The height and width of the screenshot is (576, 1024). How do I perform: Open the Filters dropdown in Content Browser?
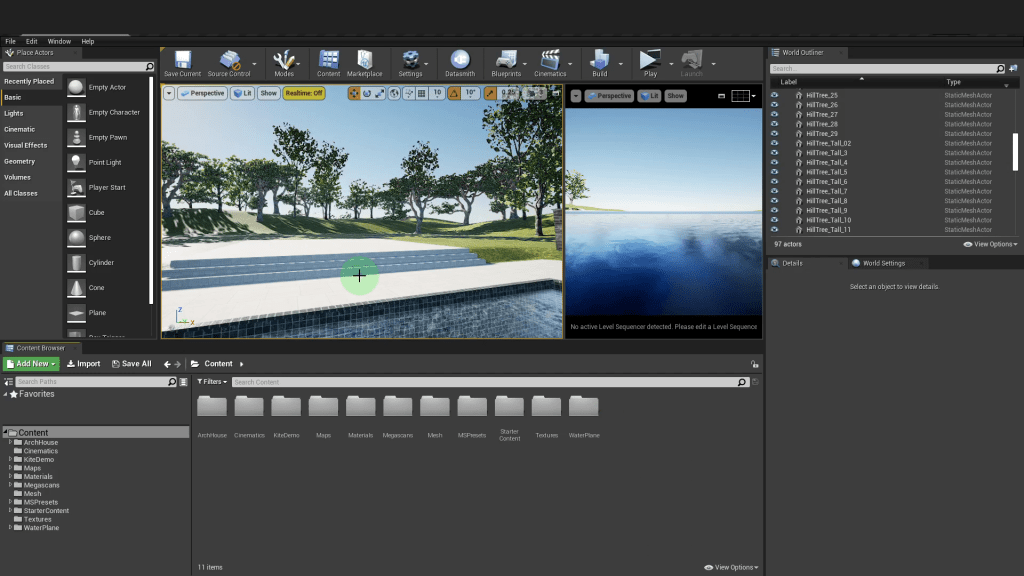(210, 382)
